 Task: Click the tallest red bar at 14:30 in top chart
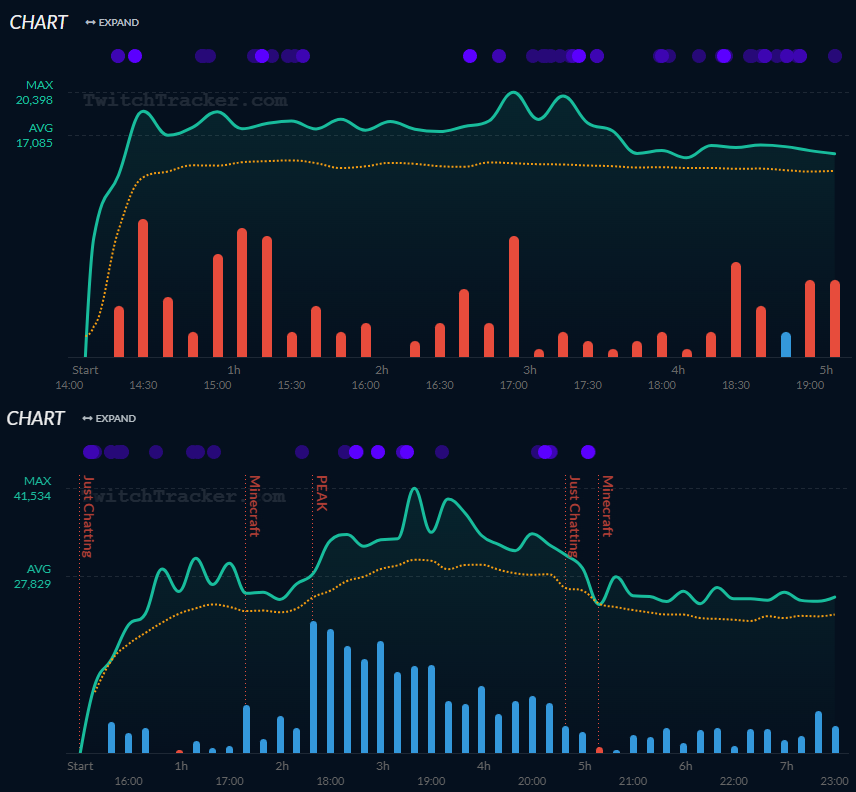click(143, 288)
